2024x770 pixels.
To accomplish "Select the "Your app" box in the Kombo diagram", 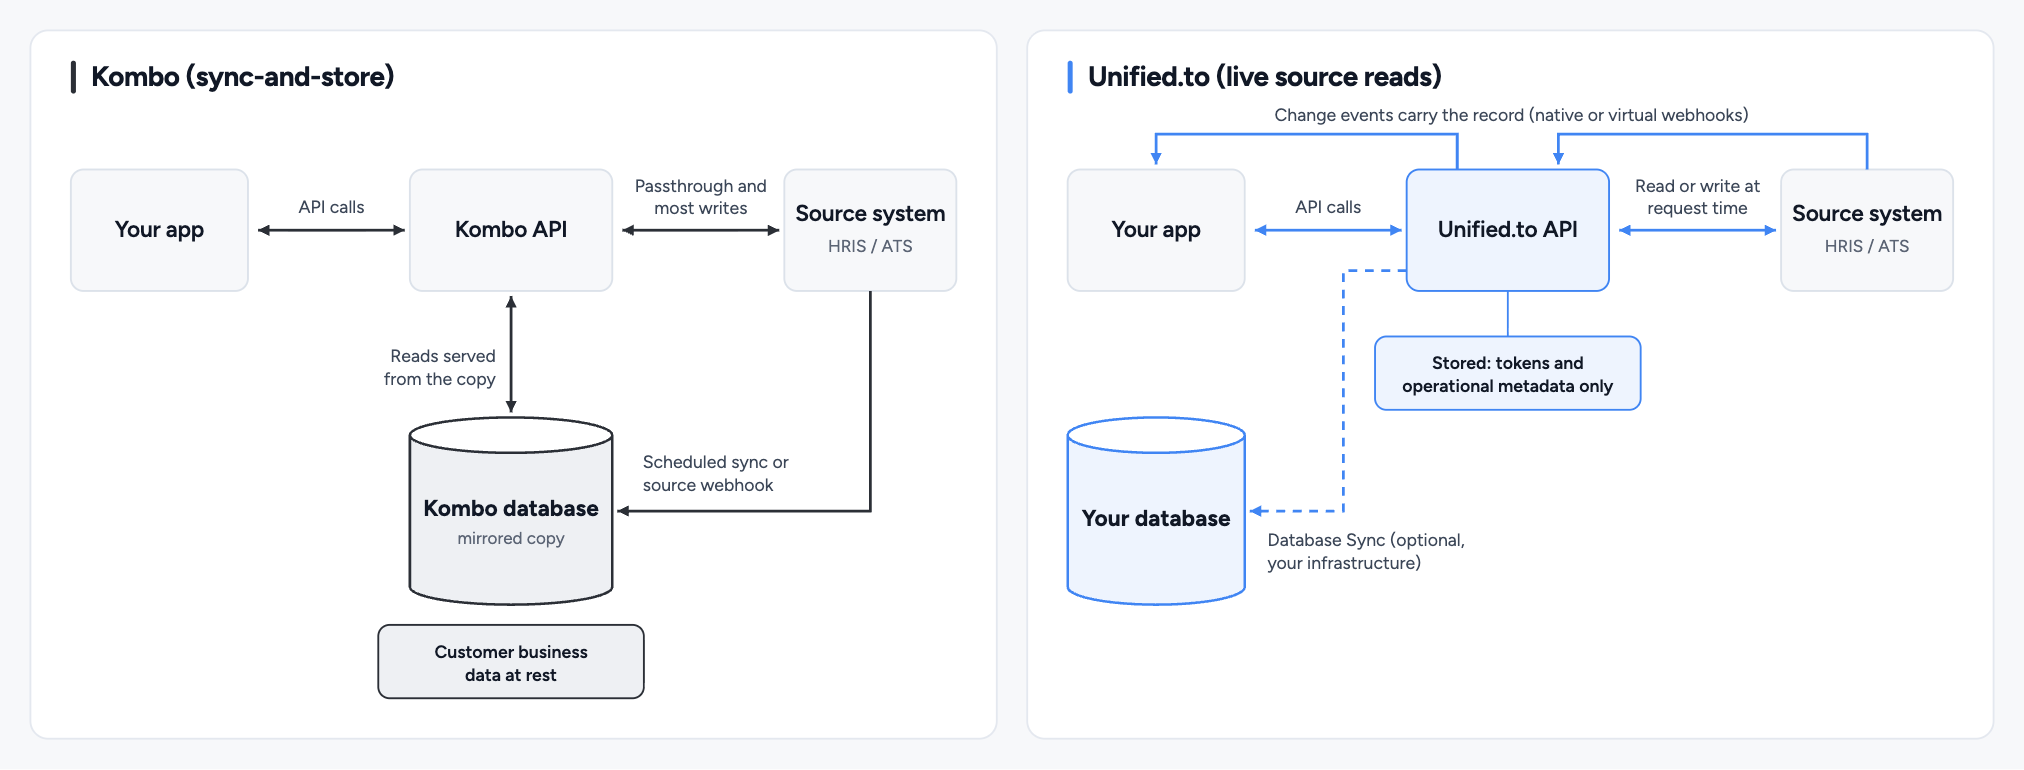I will tap(159, 230).
